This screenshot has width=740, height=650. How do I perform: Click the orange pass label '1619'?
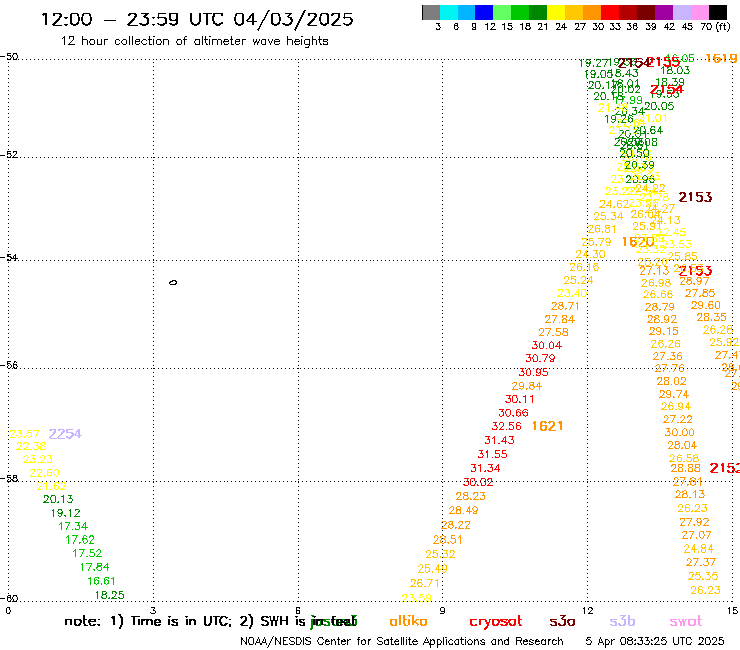point(721,58)
